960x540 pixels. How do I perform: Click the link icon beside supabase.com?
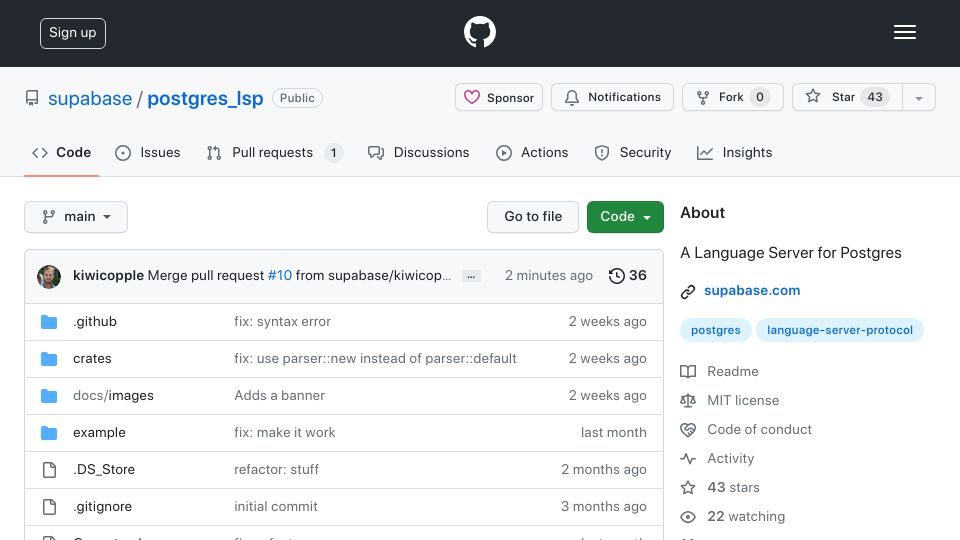tap(688, 291)
